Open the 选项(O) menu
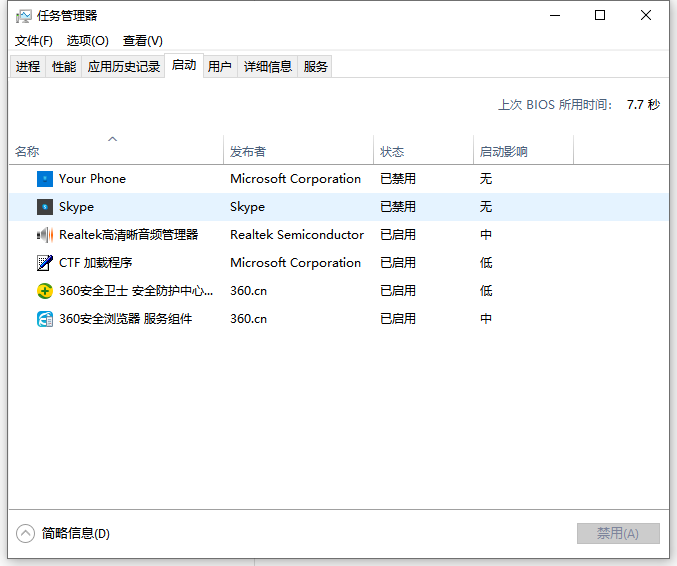The height and width of the screenshot is (566, 677). (x=88, y=41)
